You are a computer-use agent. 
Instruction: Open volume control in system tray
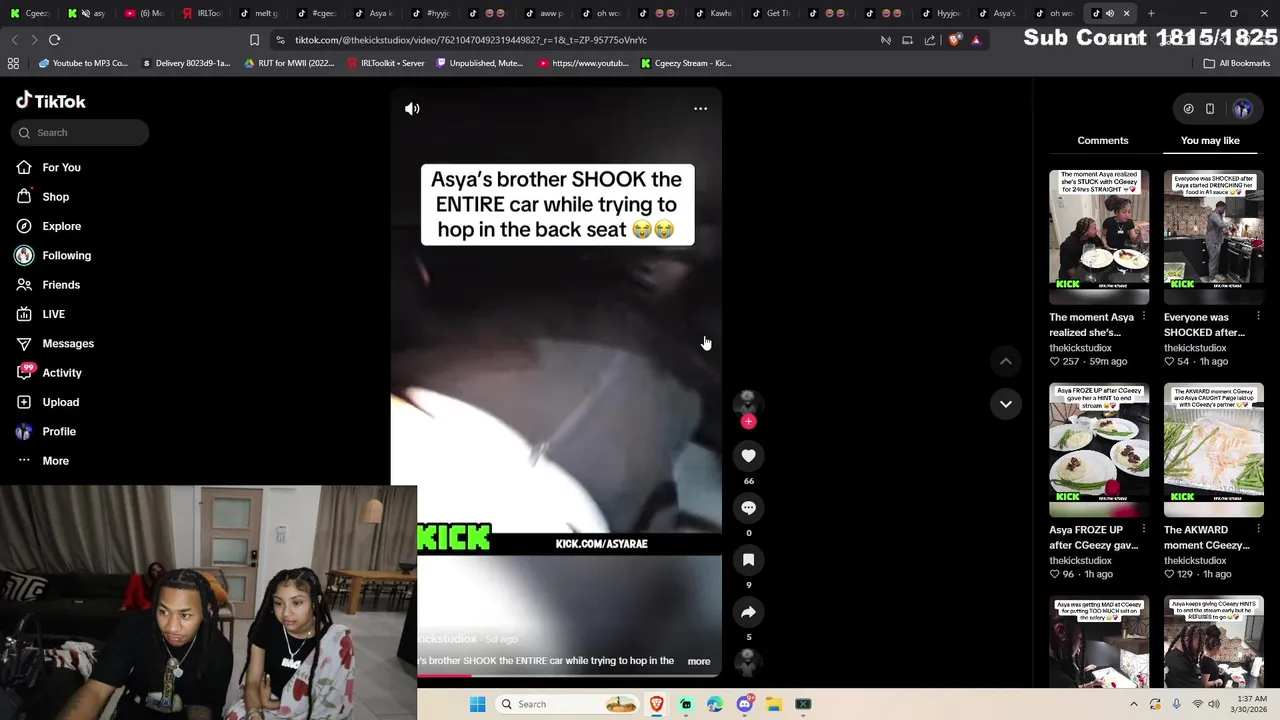1213,704
